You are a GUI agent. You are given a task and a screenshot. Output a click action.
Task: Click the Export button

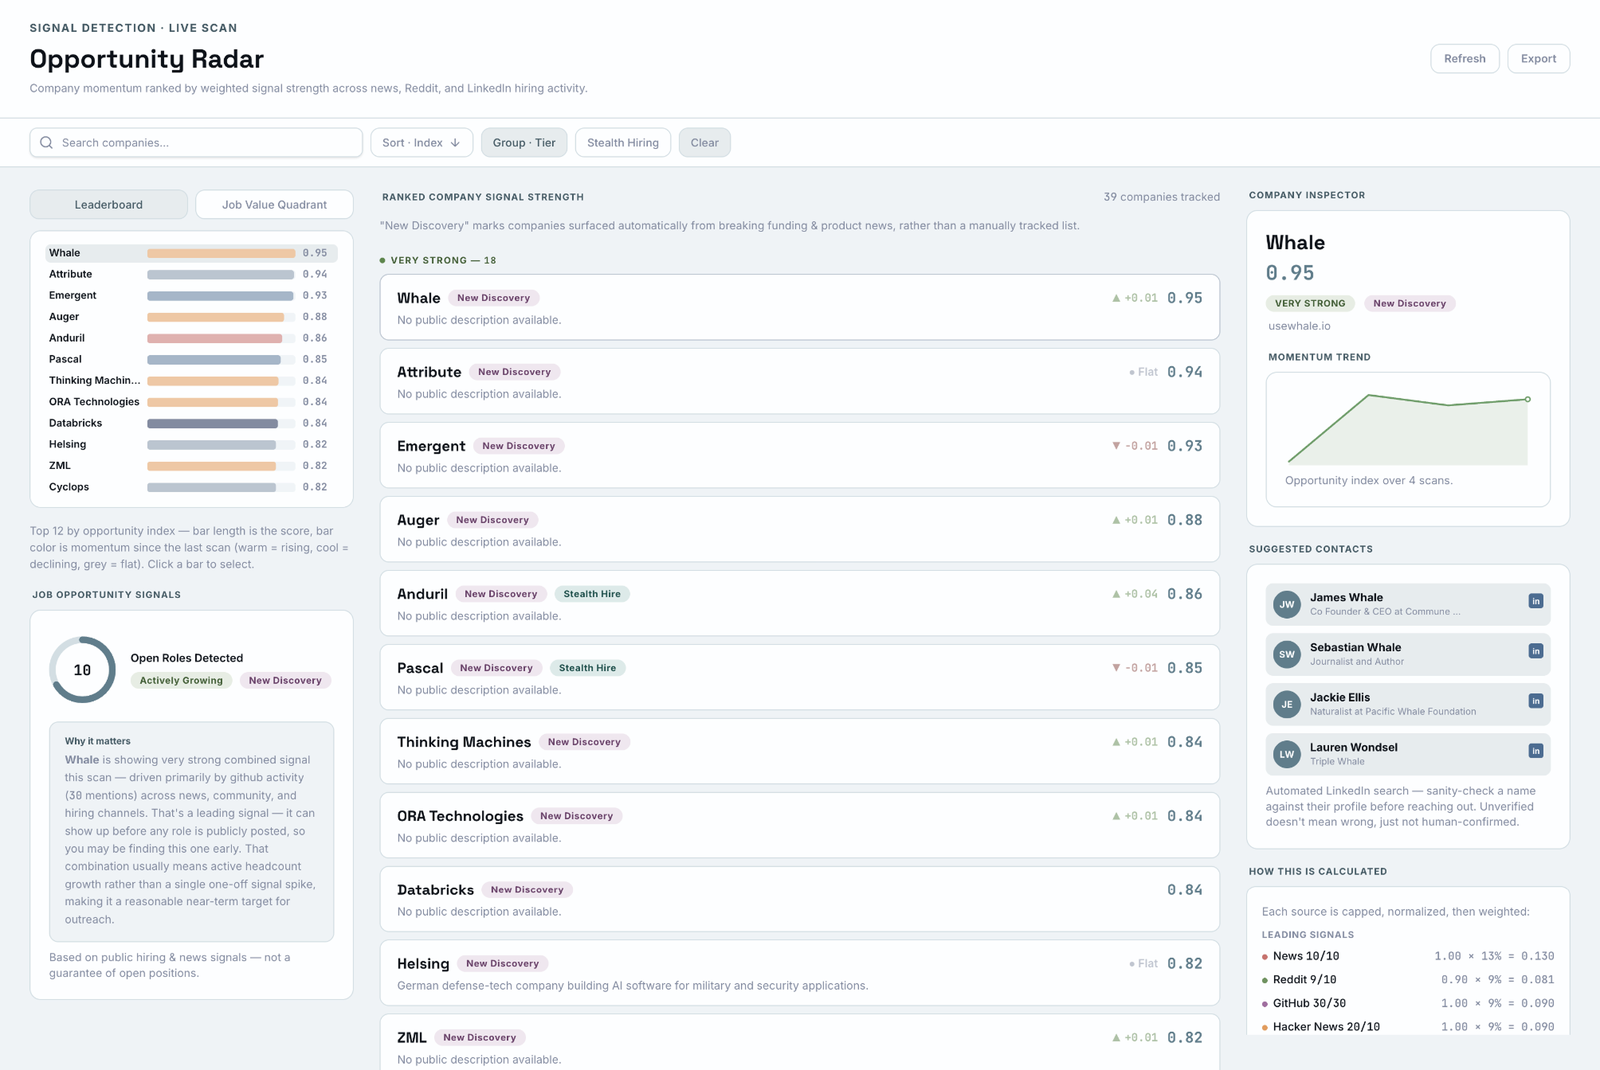tap(1538, 59)
